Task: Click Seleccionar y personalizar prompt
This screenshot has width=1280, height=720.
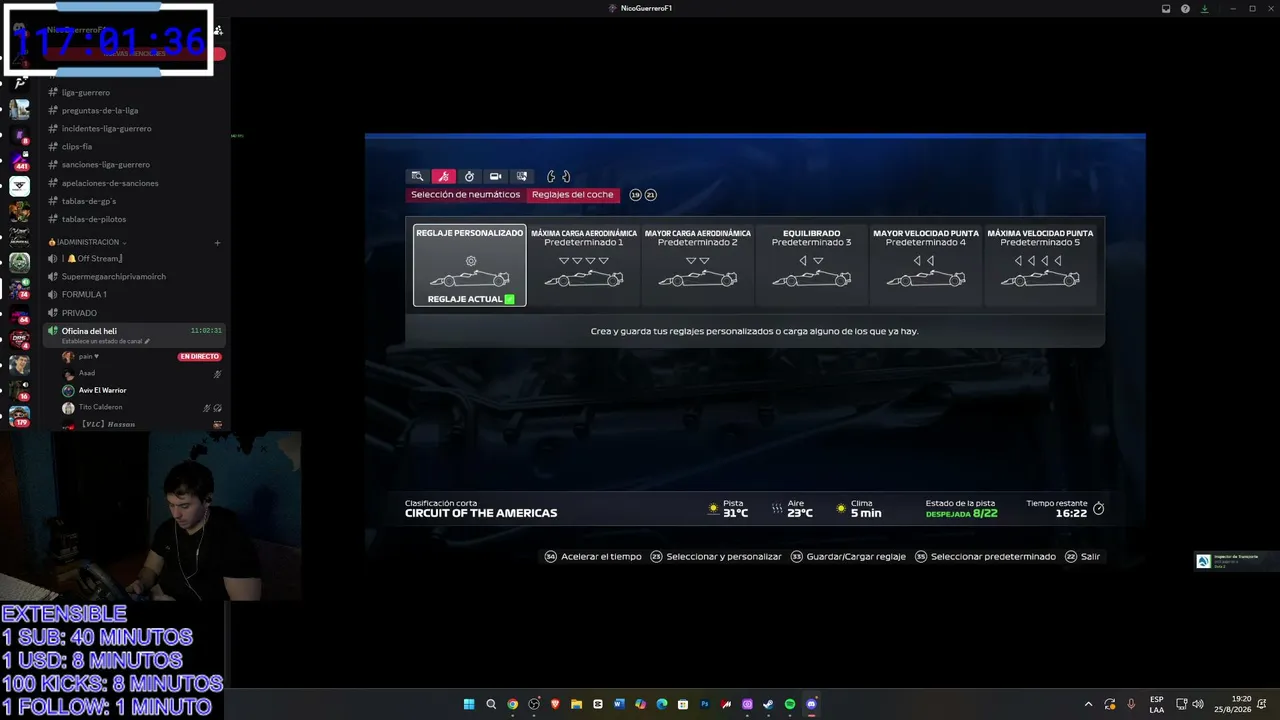Action: [716, 557]
